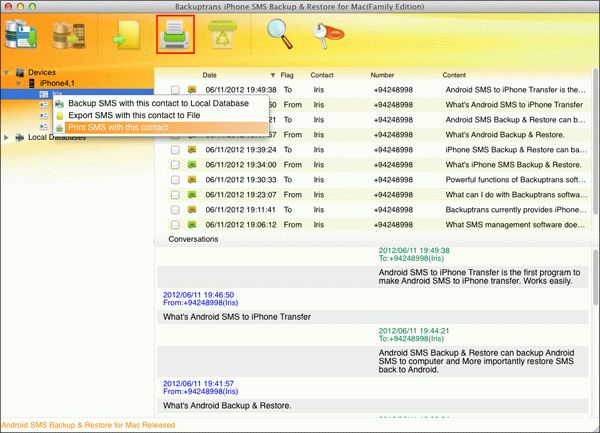Tick checkbox for 19:11:41 message

pos(175,210)
